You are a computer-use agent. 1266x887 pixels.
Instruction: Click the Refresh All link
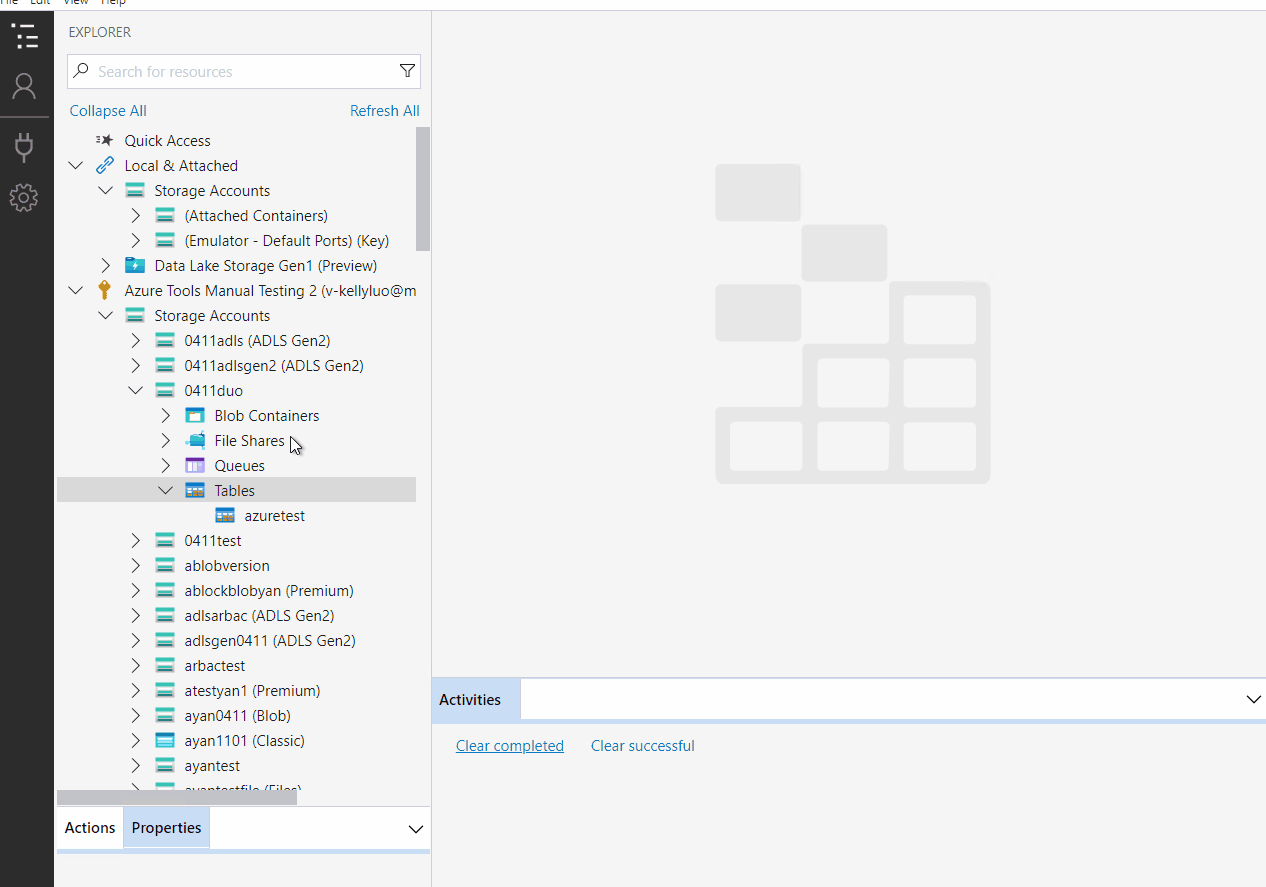(385, 111)
